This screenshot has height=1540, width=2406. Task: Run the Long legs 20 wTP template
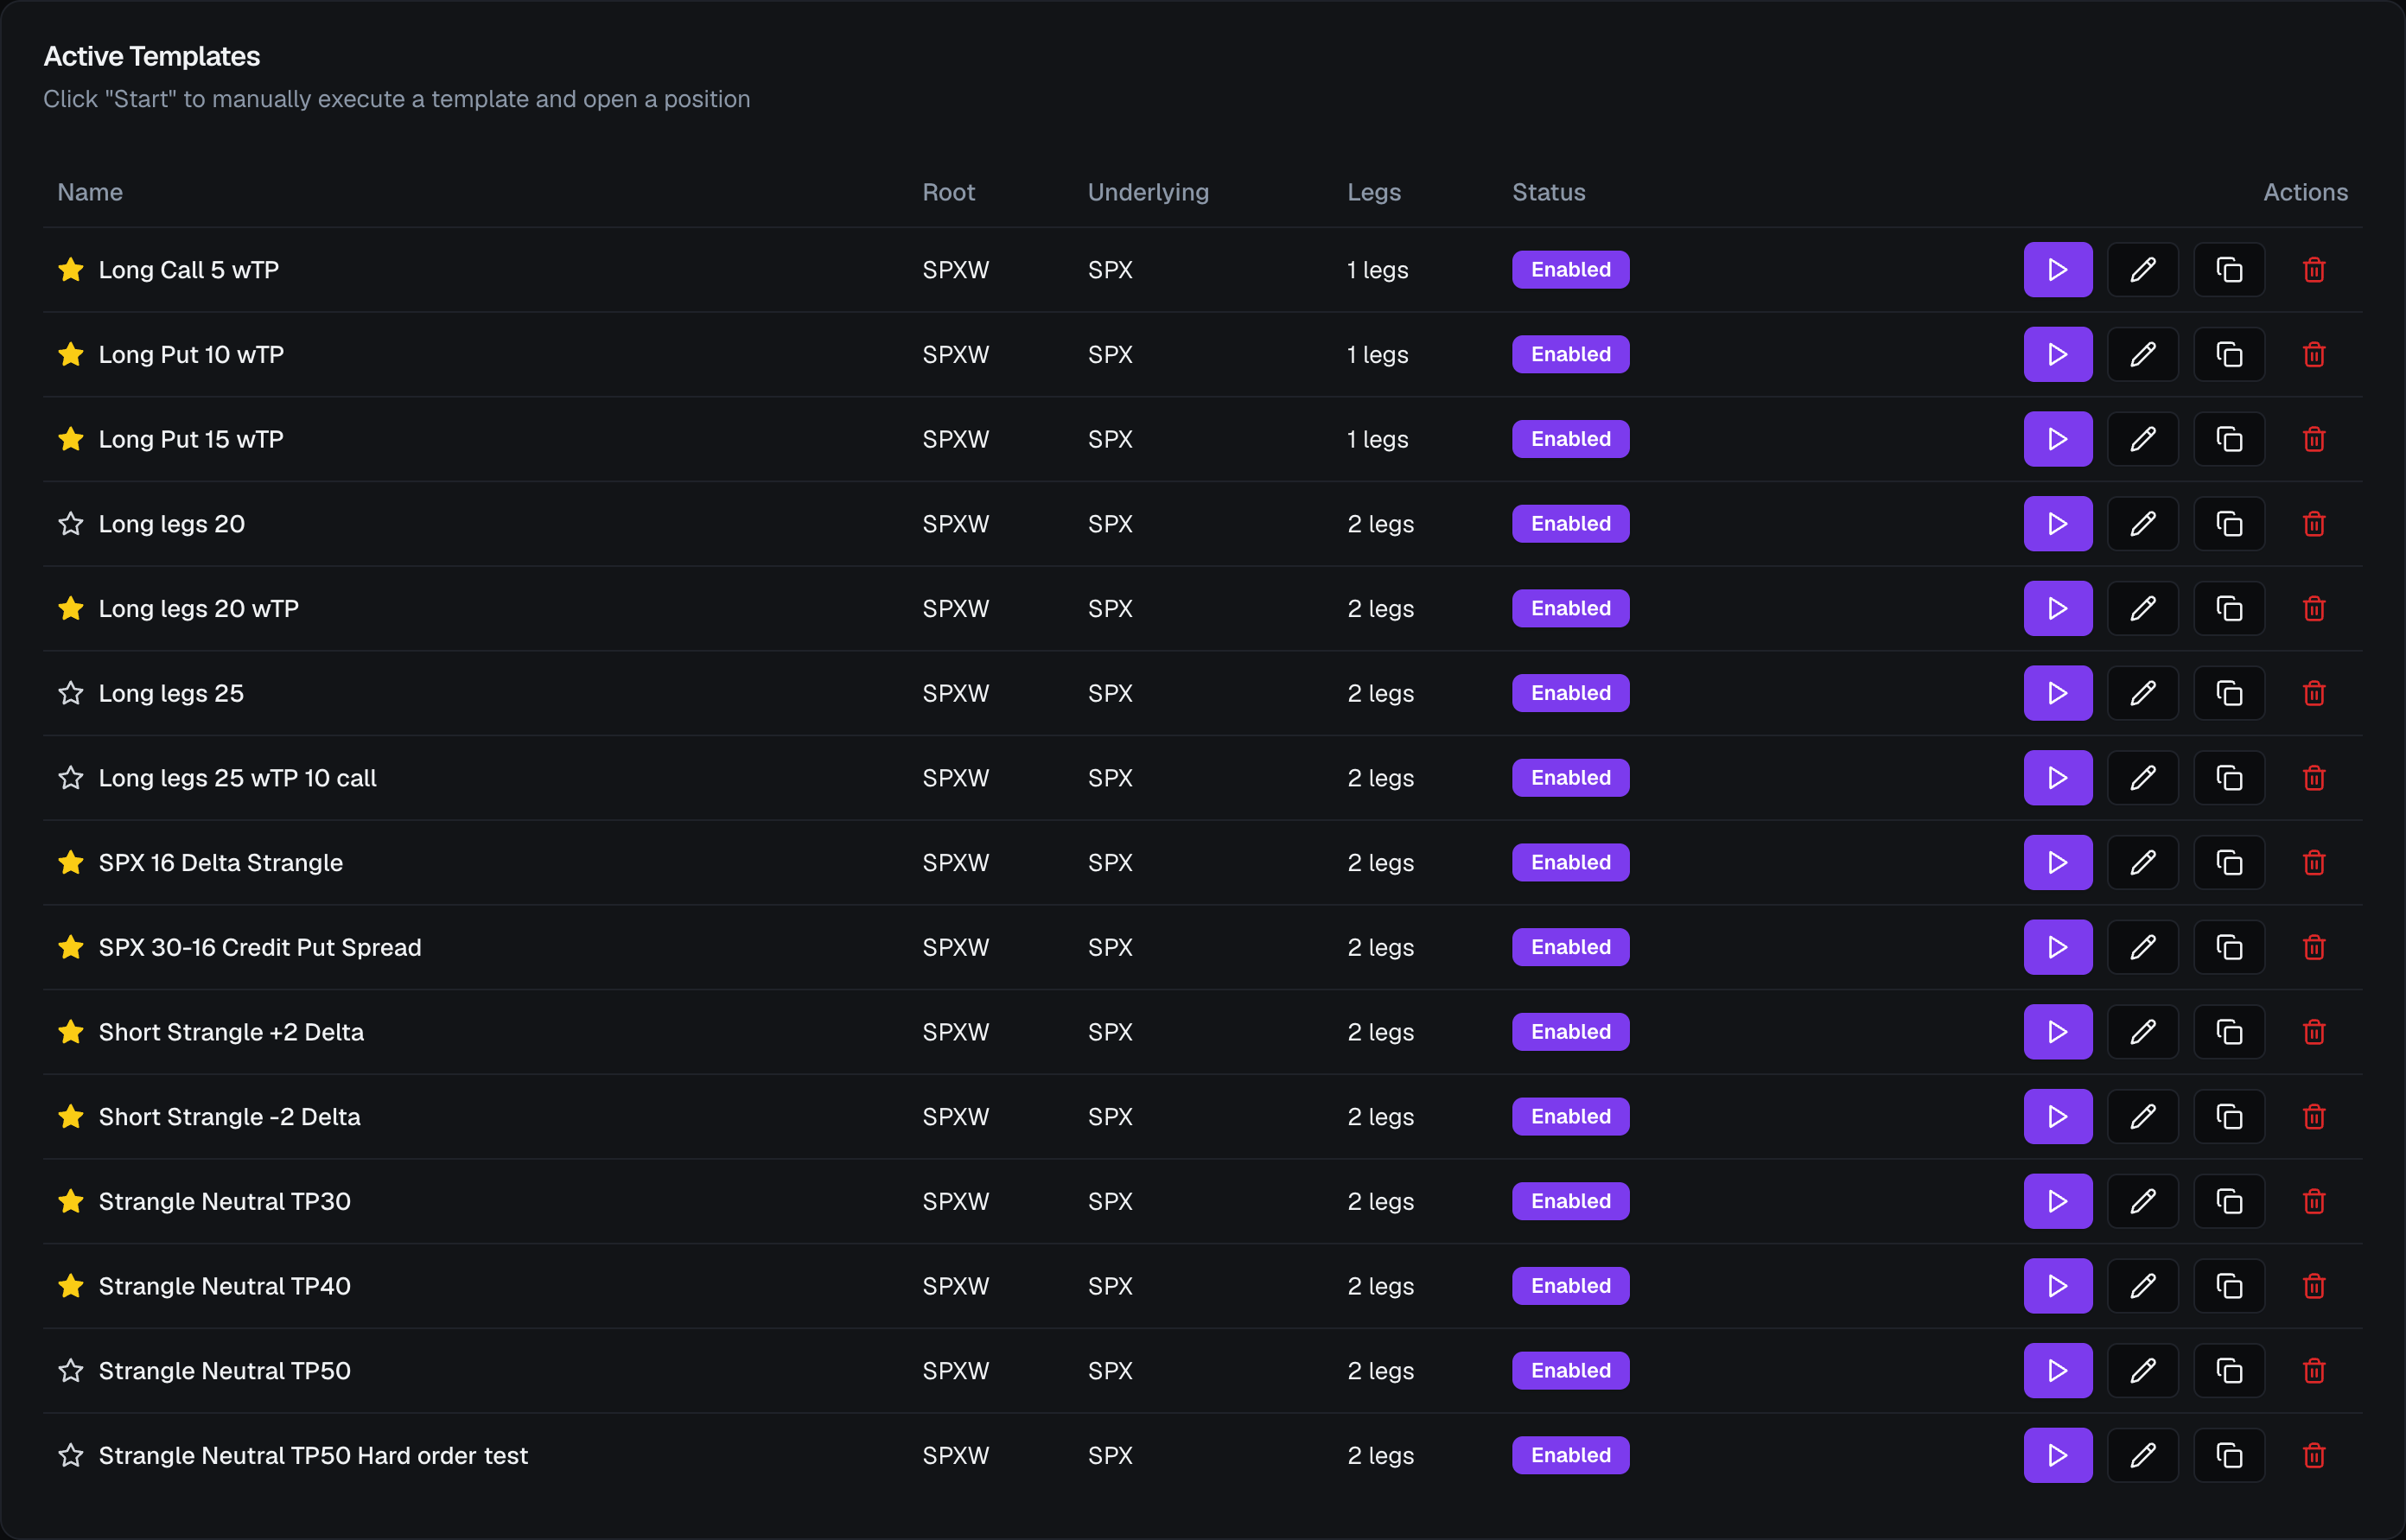(2057, 608)
